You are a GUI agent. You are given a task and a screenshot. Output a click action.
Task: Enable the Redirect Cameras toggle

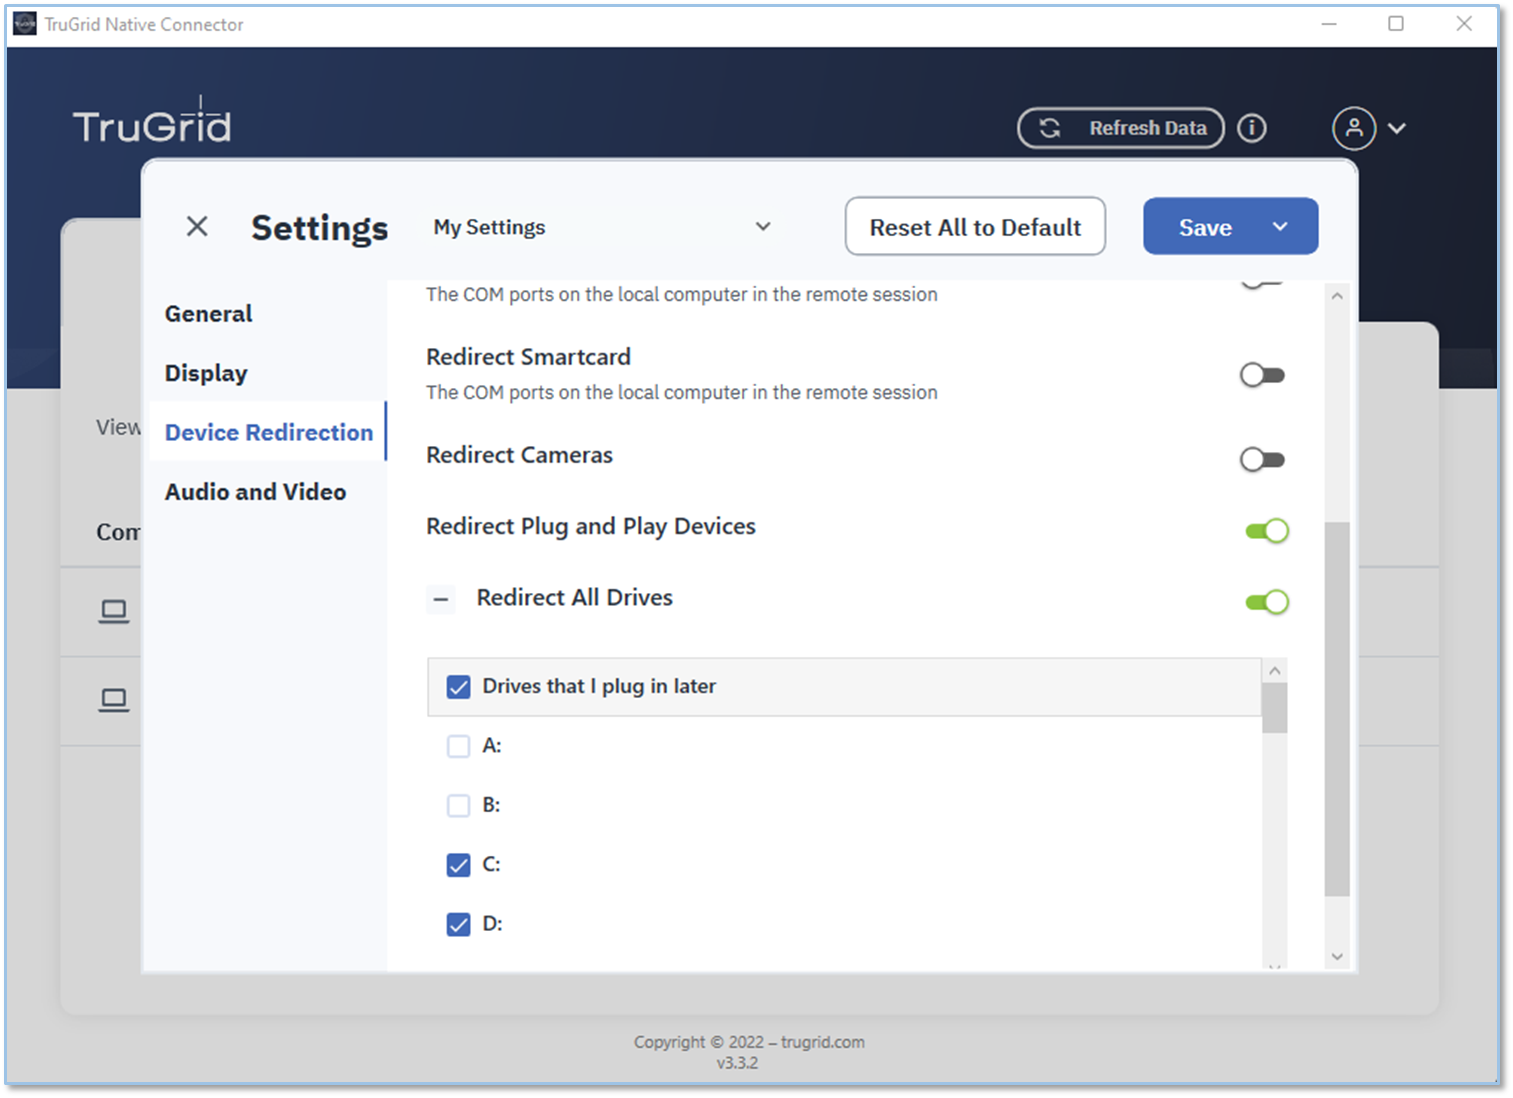coord(1262,460)
